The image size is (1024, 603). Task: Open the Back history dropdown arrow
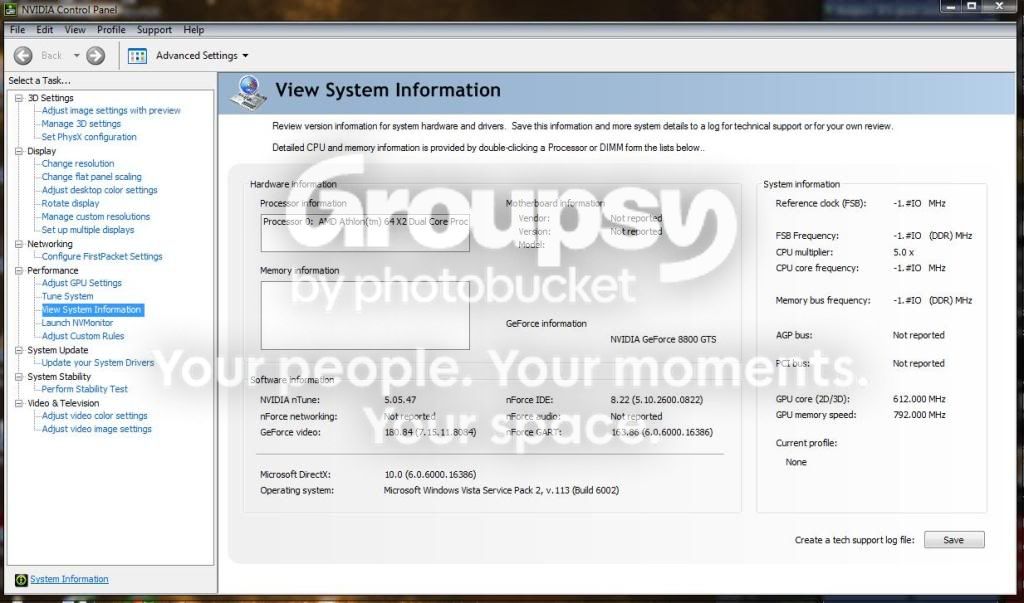[76, 56]
